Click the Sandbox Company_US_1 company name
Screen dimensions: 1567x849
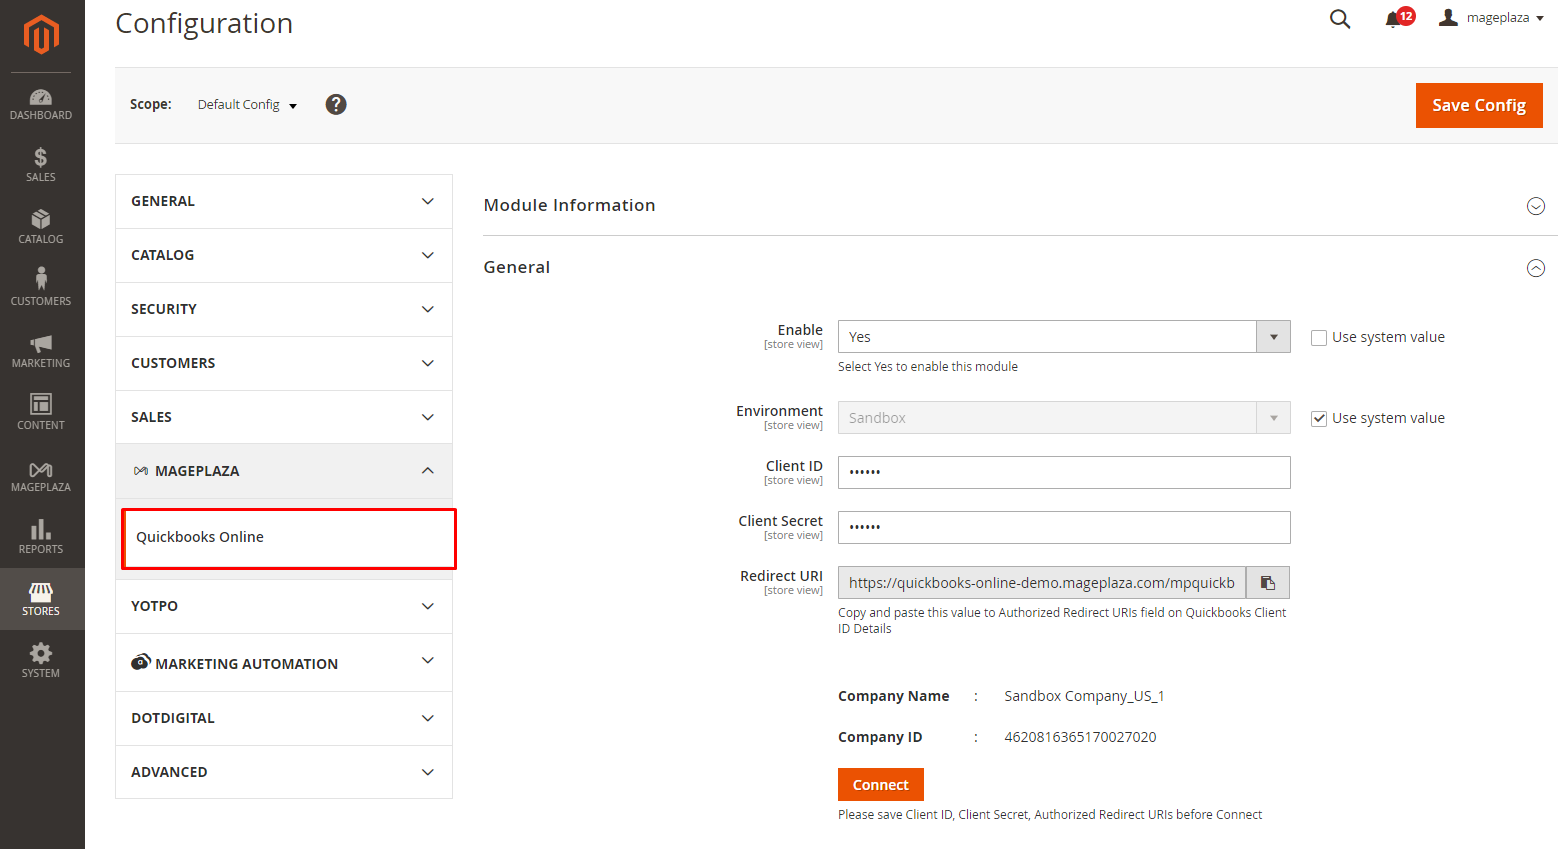(1084, 696)
